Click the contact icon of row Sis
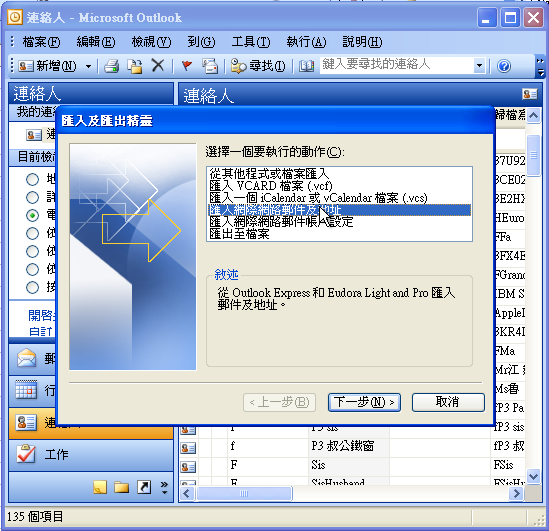This screenshot has width=549, height=531. pyautogui.click(x=188, y=467)
